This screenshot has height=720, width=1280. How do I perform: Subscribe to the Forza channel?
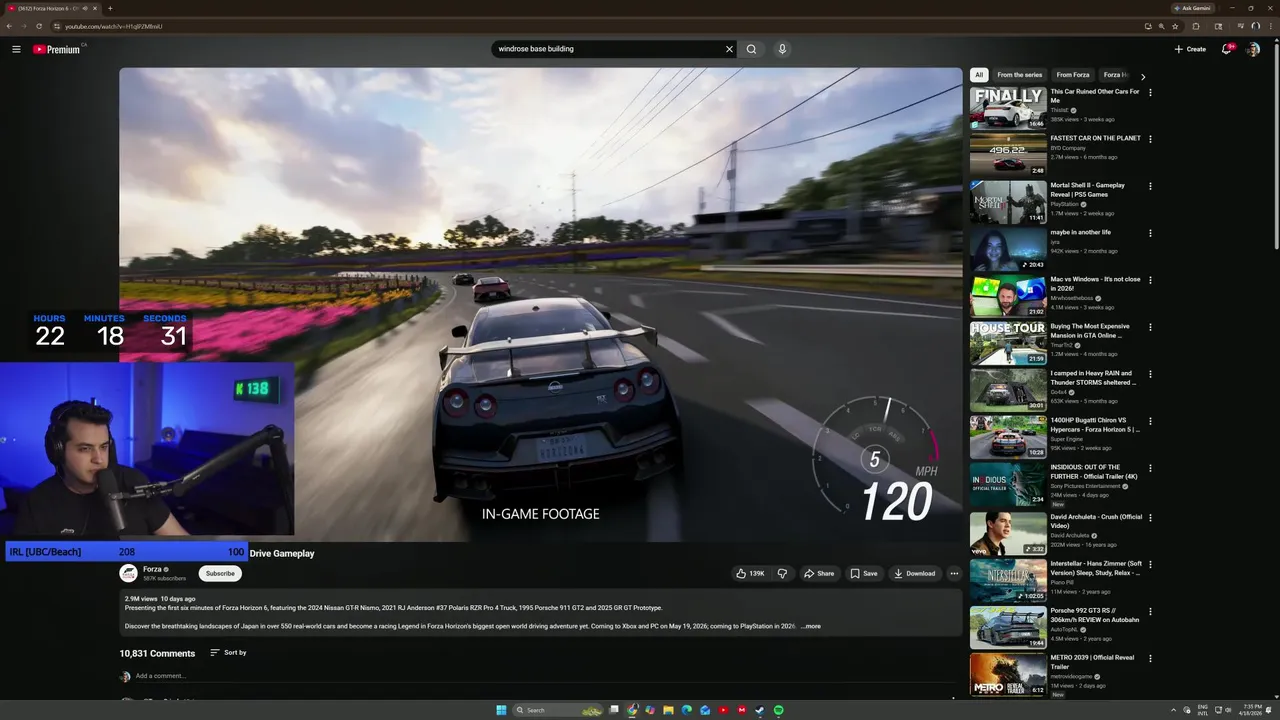coord(220,573)
